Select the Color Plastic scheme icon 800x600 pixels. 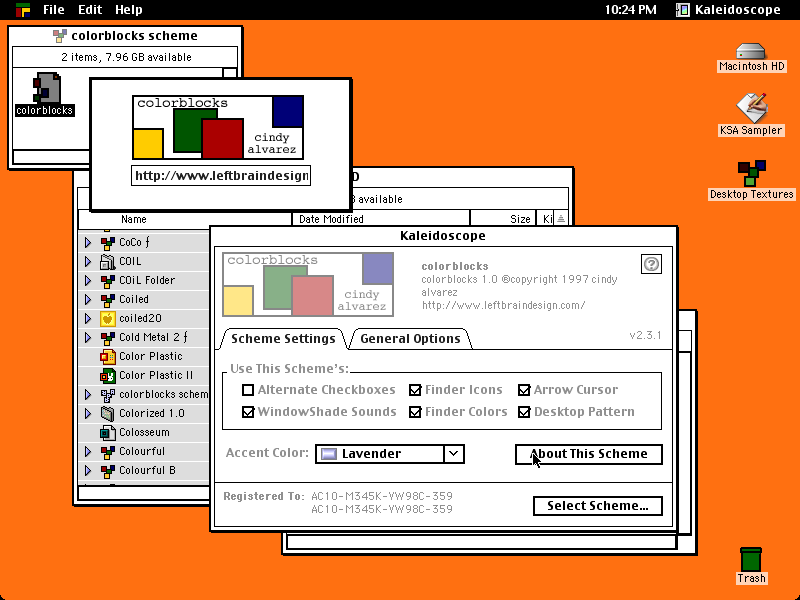coord(107,356)
